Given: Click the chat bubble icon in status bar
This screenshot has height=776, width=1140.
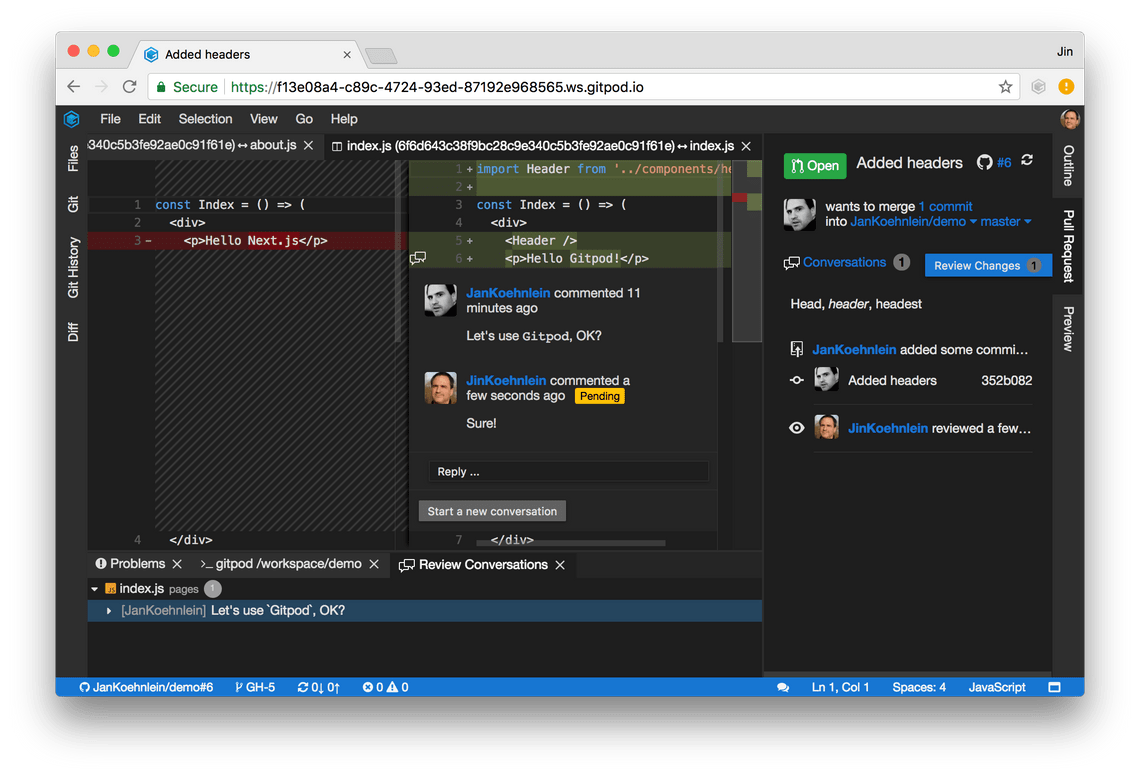Looking at the screenshot, I should point(783,687).
